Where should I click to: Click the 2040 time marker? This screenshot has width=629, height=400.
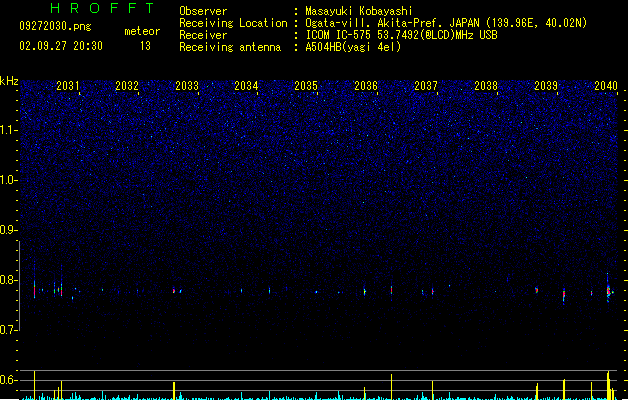606,86
